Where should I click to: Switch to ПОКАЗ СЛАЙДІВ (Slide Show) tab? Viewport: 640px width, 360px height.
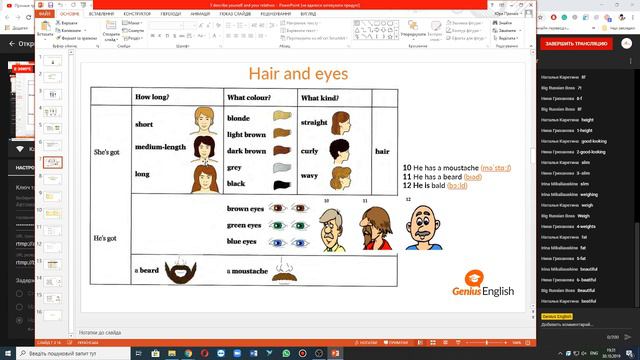[235, 14]
